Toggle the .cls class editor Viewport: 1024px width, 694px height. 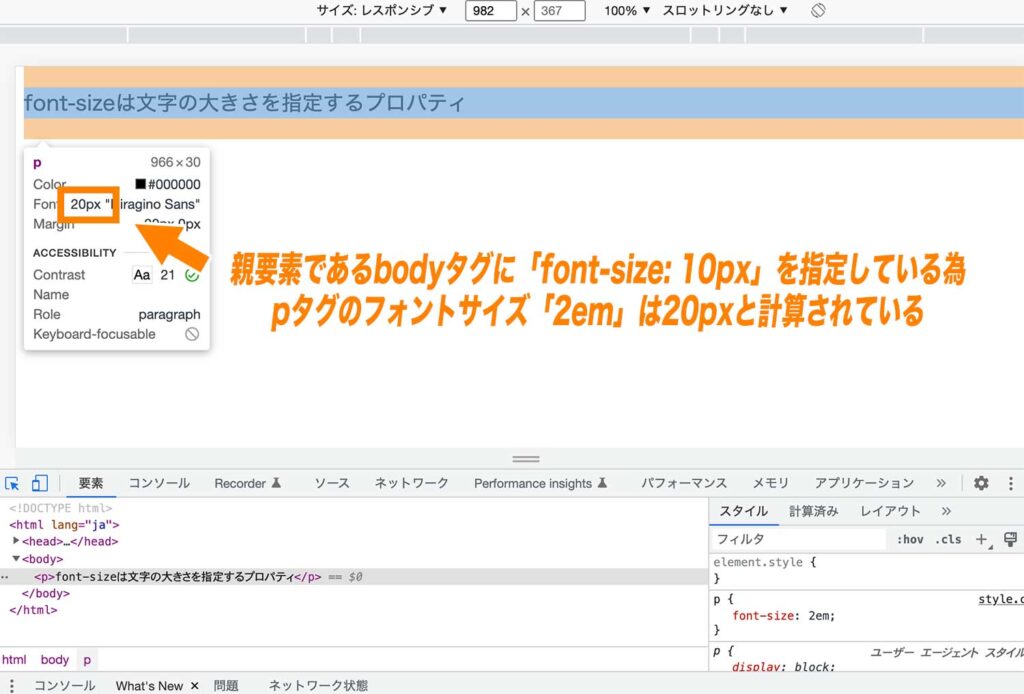[x=947, y=539]
